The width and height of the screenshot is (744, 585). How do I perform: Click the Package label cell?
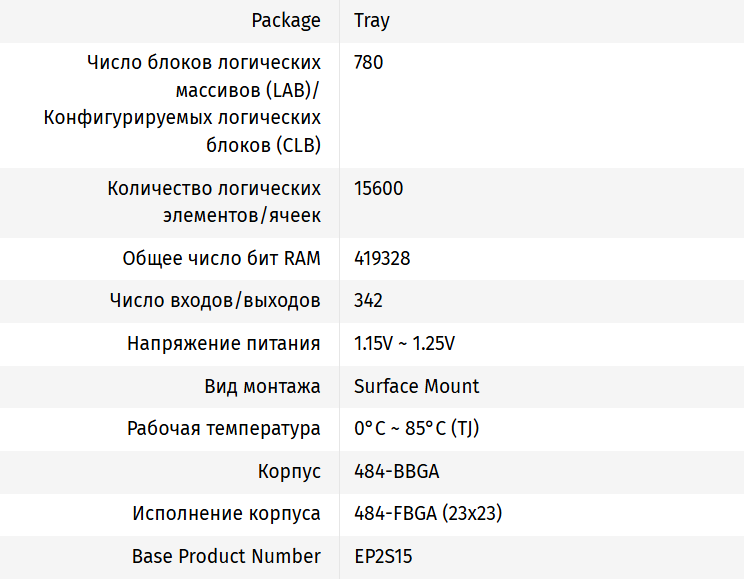286,20
